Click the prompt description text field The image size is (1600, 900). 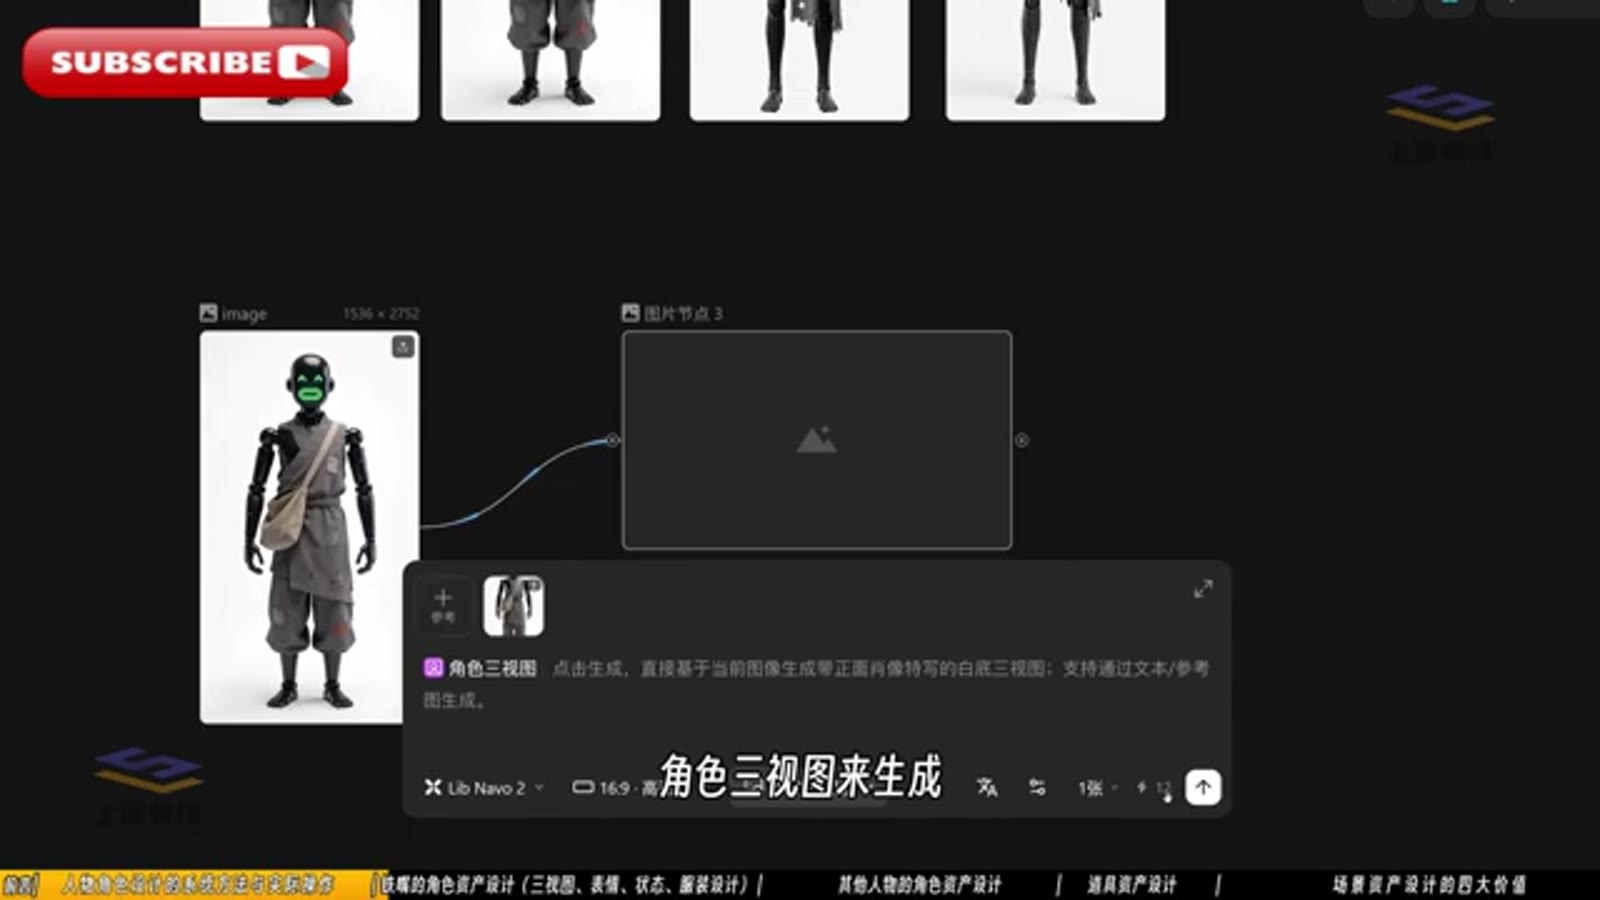816,684
